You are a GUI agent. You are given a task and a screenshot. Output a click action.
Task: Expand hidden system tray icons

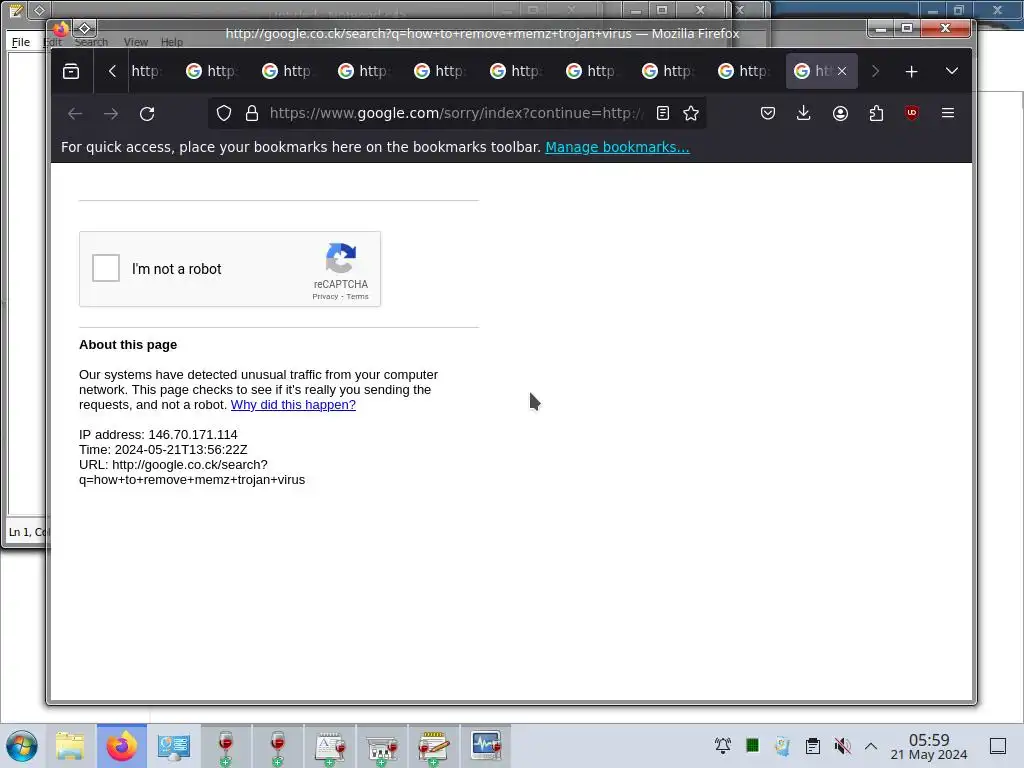pyautogui.click(x=871, y=746)
